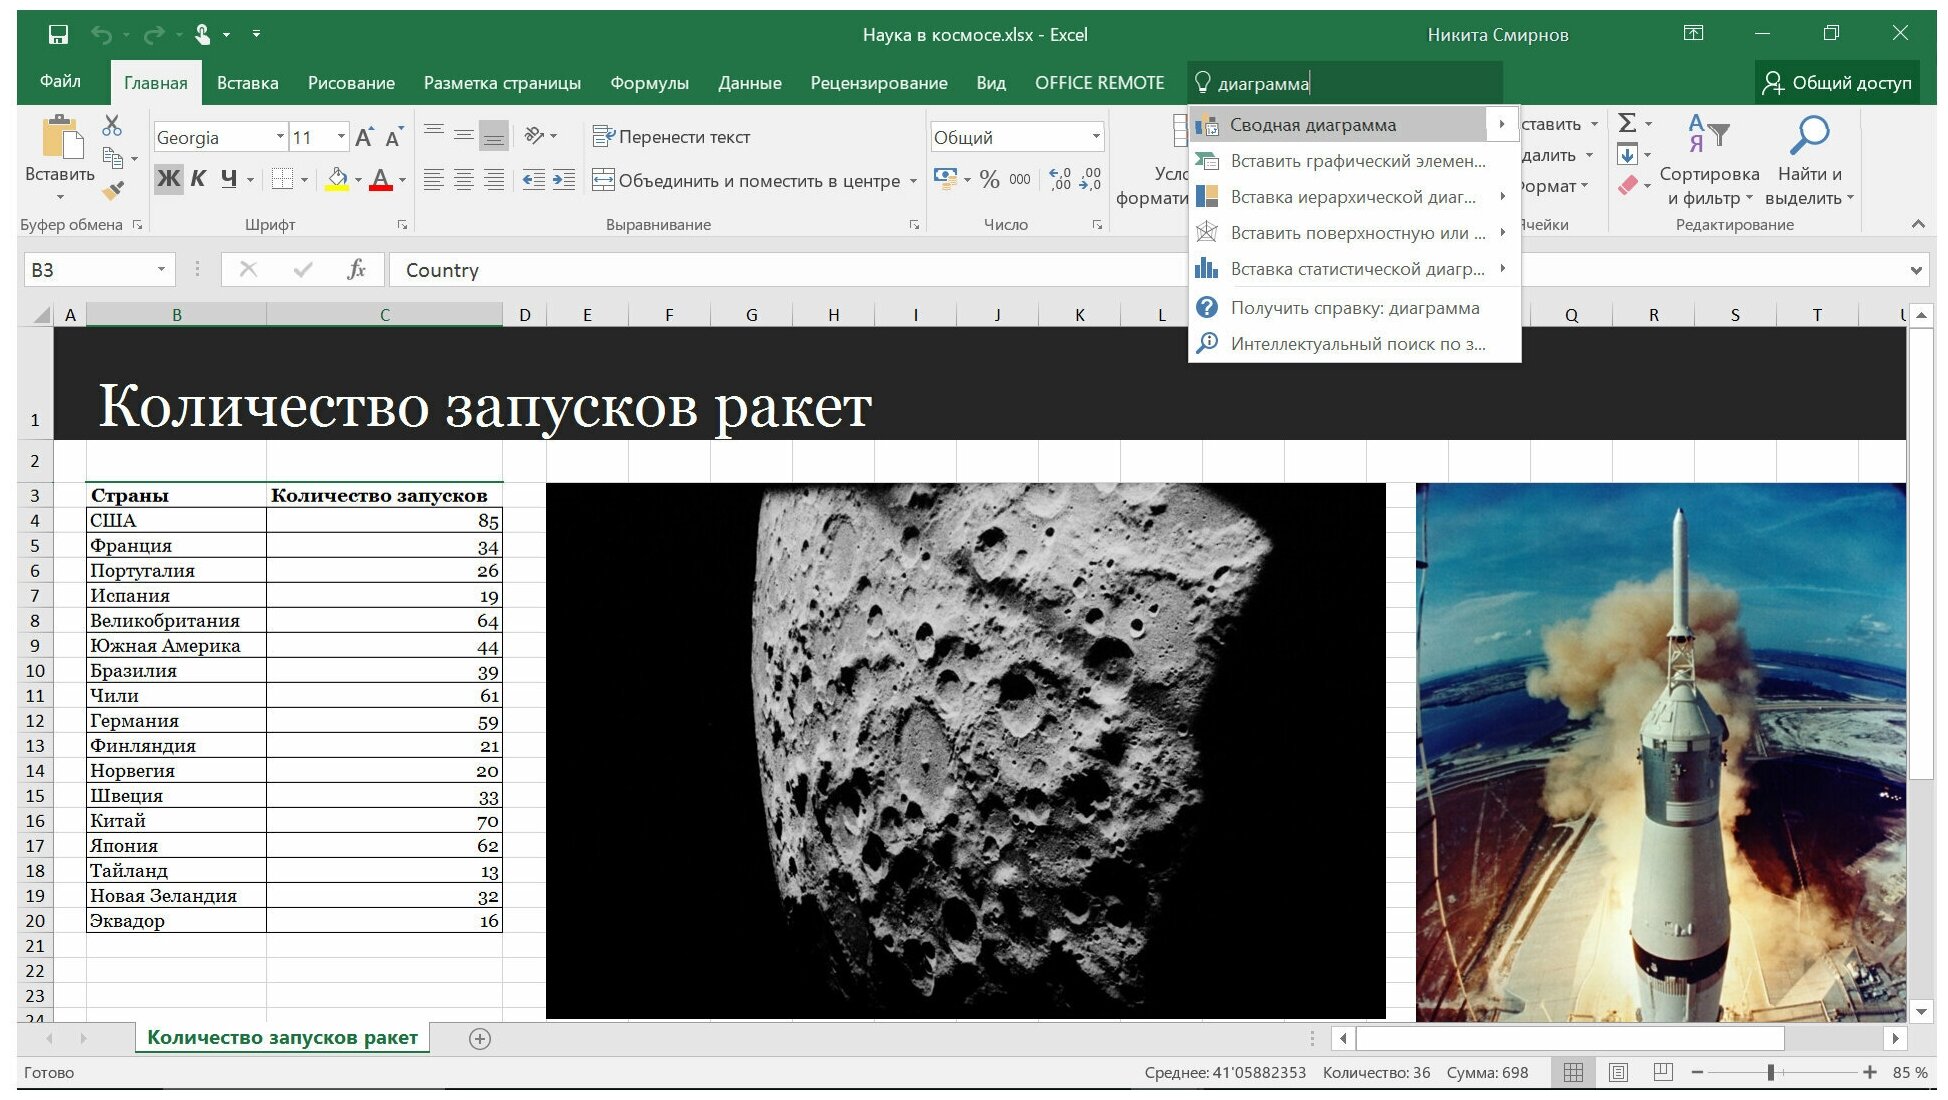This screenshot has width=1948, height=1100.
Task: Apply red font color letter A
Action: click(x=381, y=179)
